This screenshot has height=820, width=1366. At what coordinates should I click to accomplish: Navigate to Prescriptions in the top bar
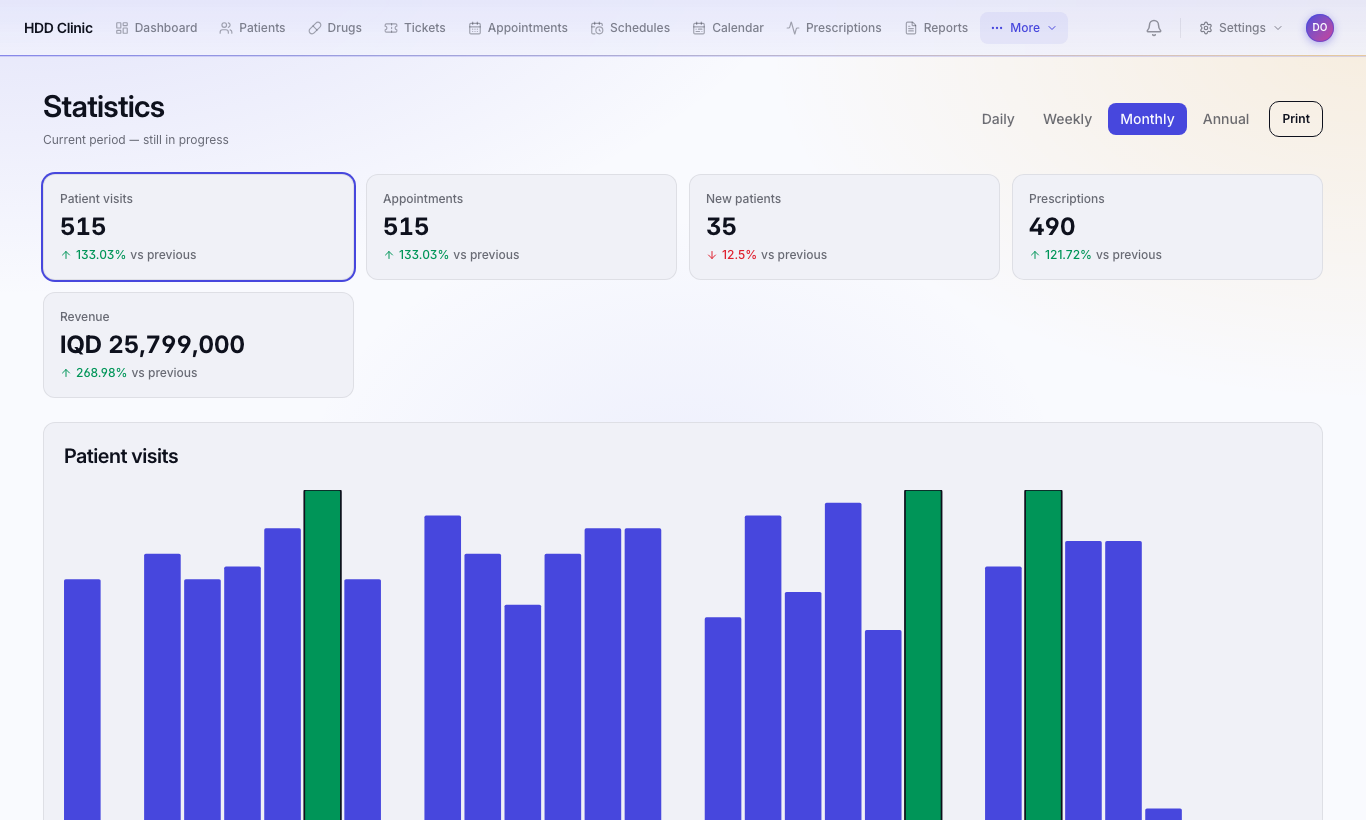[834, 28]
